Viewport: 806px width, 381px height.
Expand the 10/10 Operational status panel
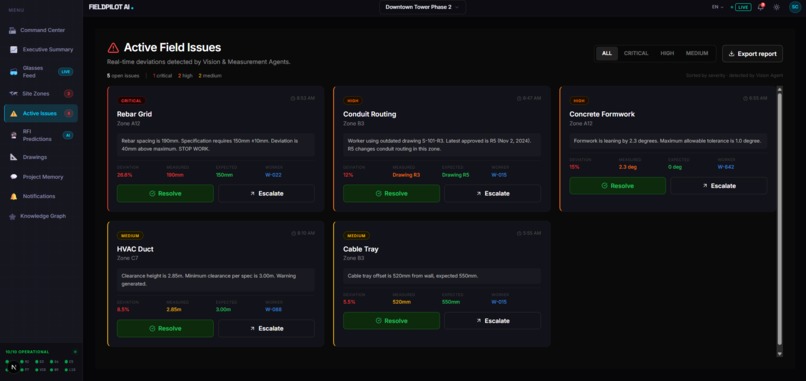[41, 352]
